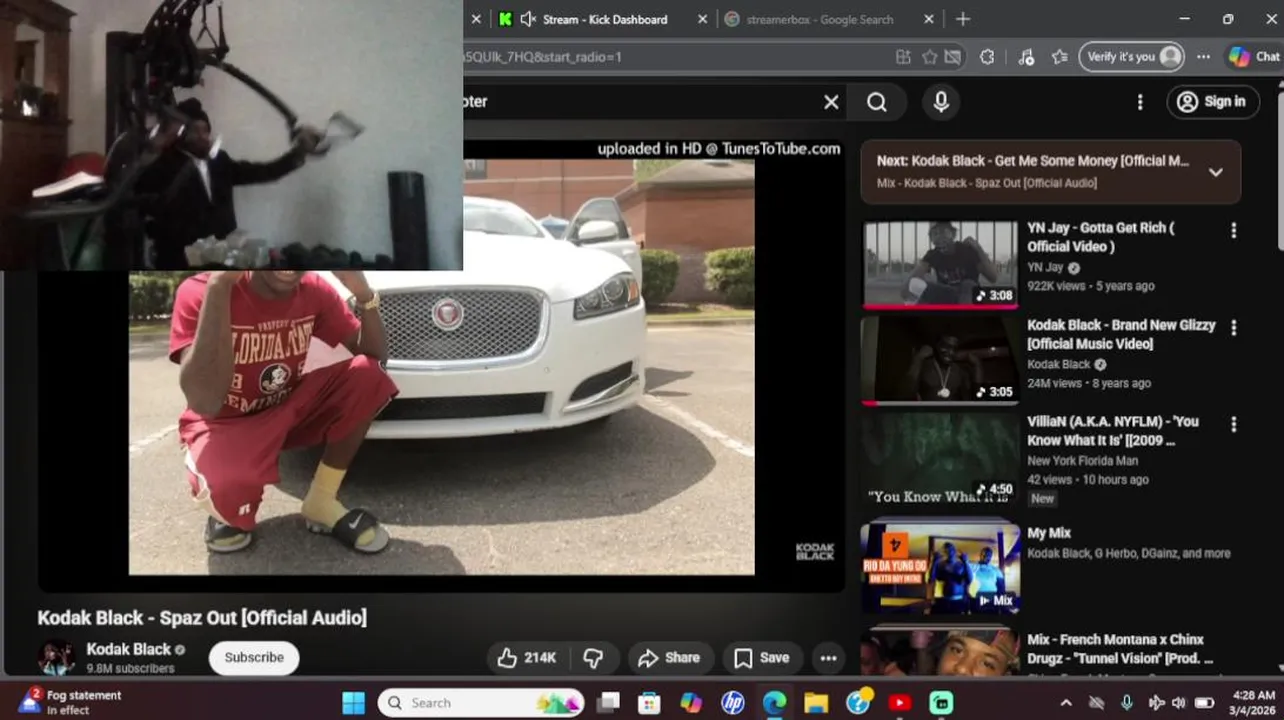The height and width of the screenshot is (720, 1284).
Task: Unmute the Kick Dashboard tab speaker icon
Action: pyautogui.click(x=529, y=19)
